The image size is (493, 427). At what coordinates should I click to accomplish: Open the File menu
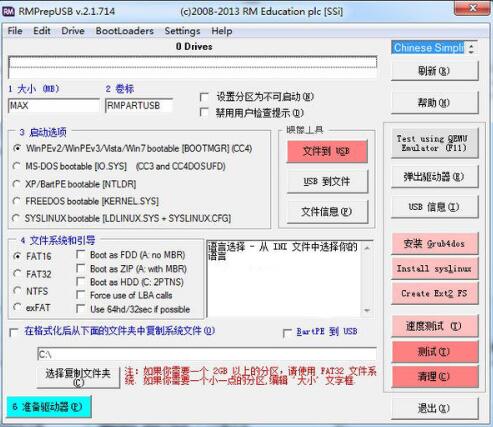[15, 31]
